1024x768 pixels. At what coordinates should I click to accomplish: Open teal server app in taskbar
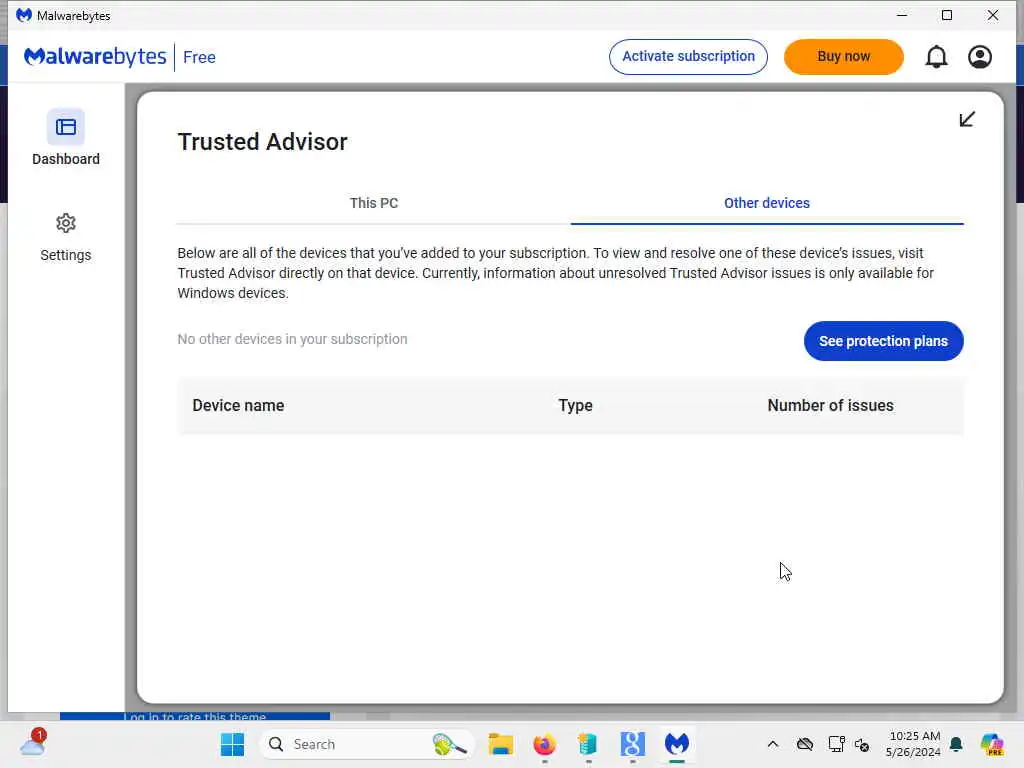click(588, 744)
